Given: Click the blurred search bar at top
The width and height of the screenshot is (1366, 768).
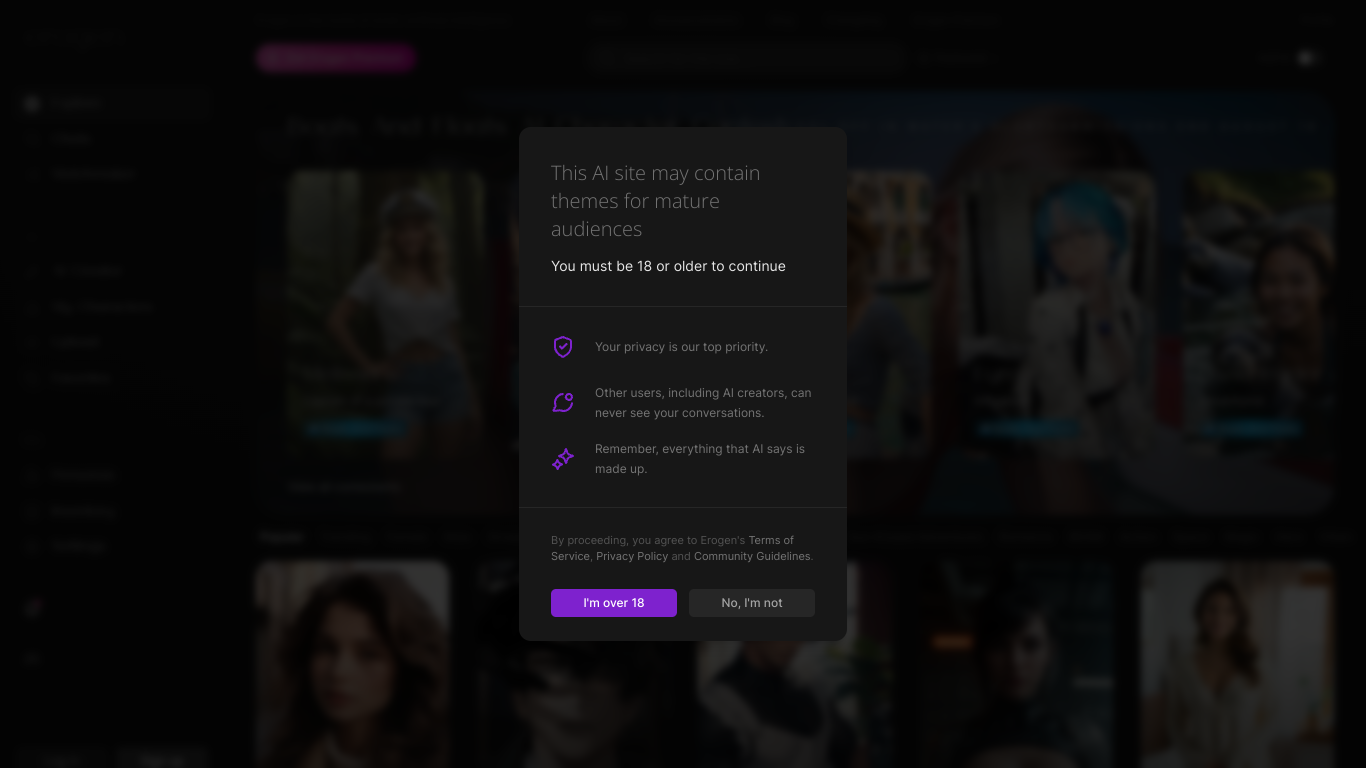Looking at the screenshot, I should click(x=747, y=58).
